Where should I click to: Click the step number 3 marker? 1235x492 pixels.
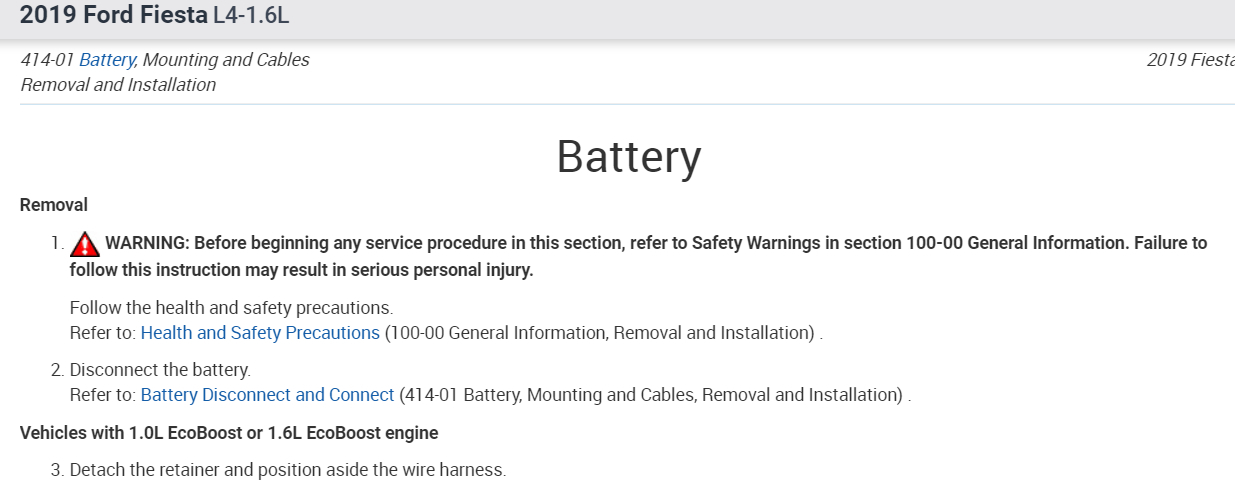[x=57, y=469]
